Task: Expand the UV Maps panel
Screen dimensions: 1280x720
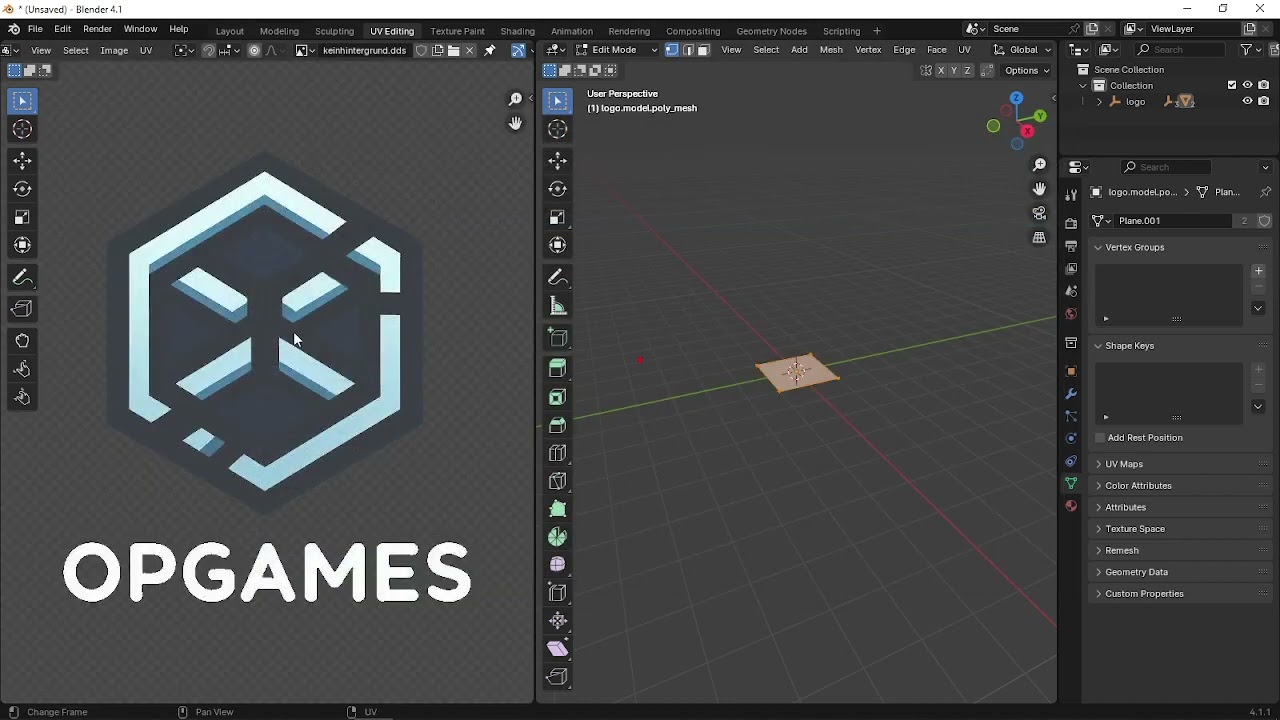Action: pos(1124,464)
